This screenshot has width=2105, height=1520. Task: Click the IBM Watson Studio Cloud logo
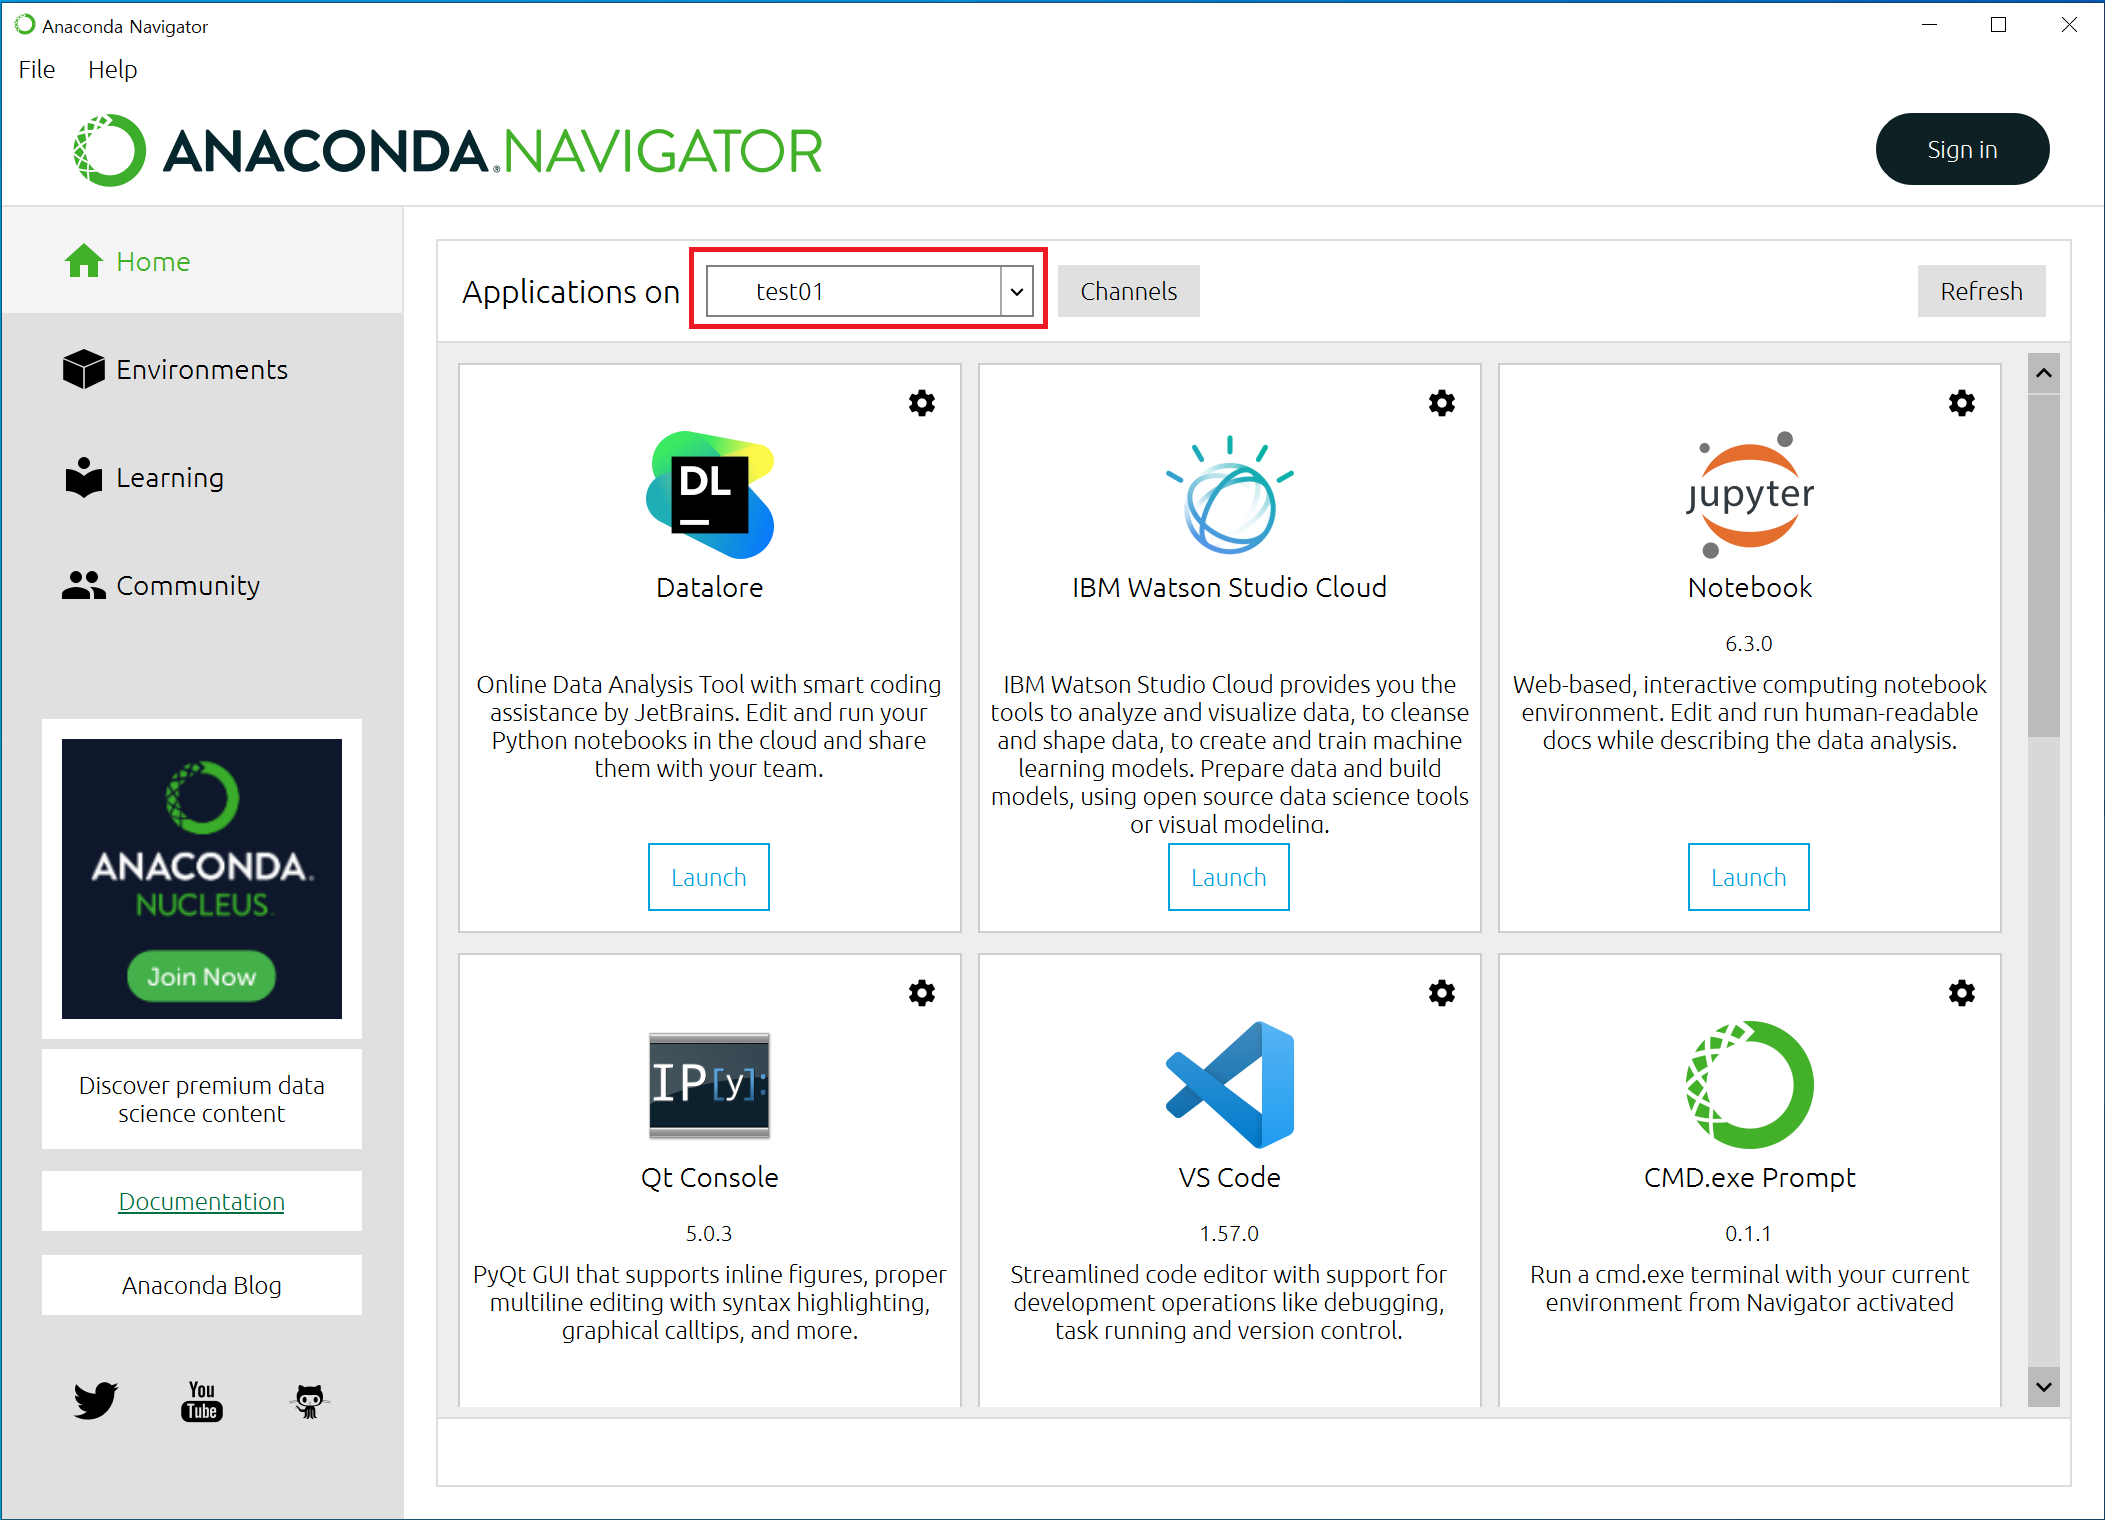point(1229,495)
